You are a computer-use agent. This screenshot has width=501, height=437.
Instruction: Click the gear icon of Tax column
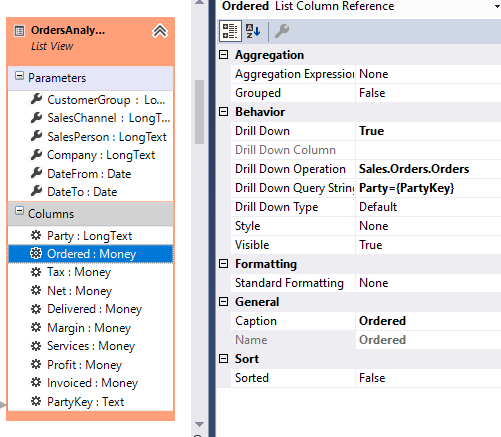(36, 272)
